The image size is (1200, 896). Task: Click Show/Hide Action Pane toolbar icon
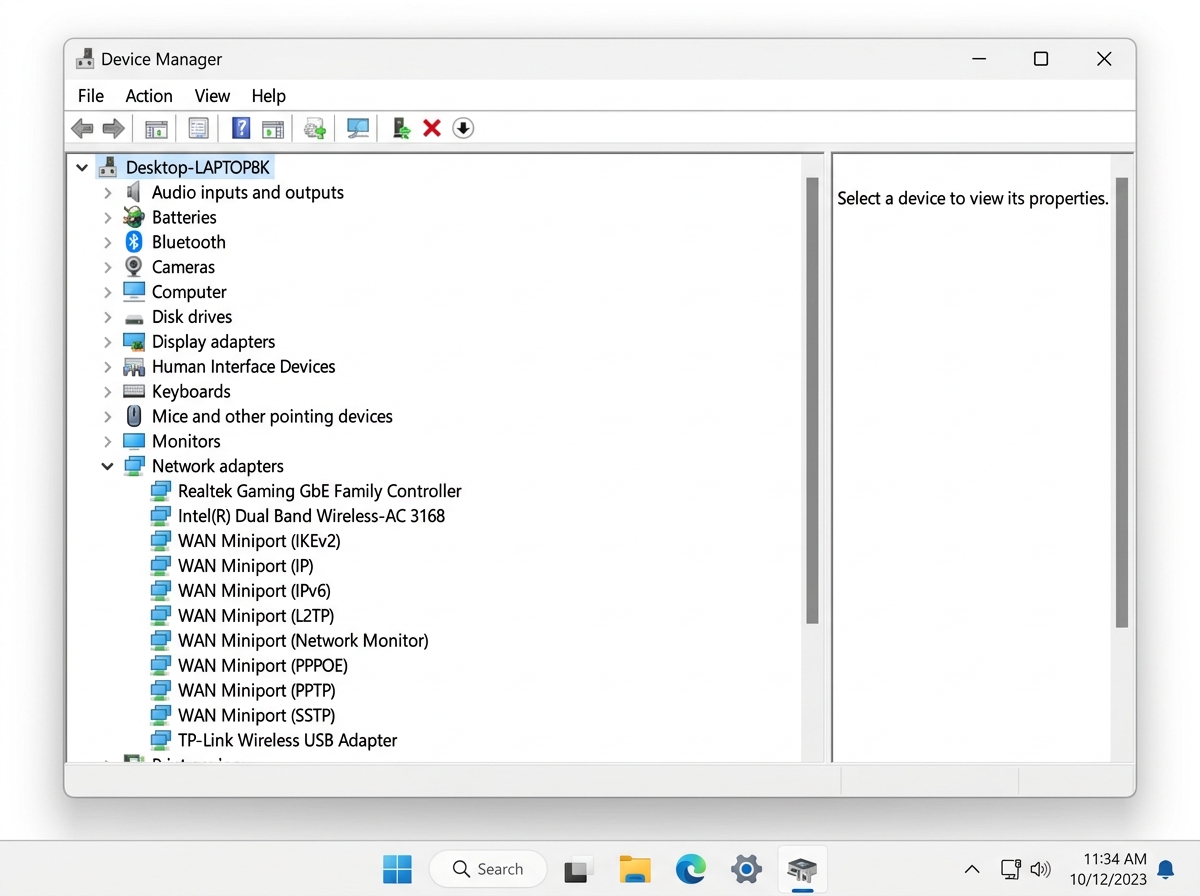point(272,128)
